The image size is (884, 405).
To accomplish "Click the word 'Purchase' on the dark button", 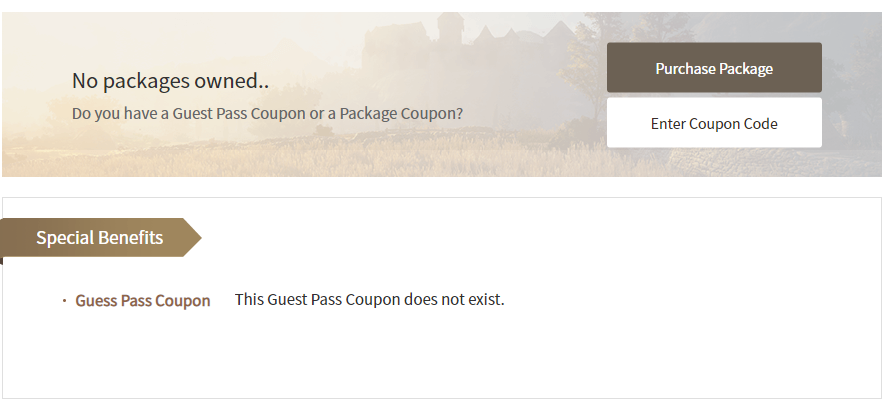I will point(687,68).
